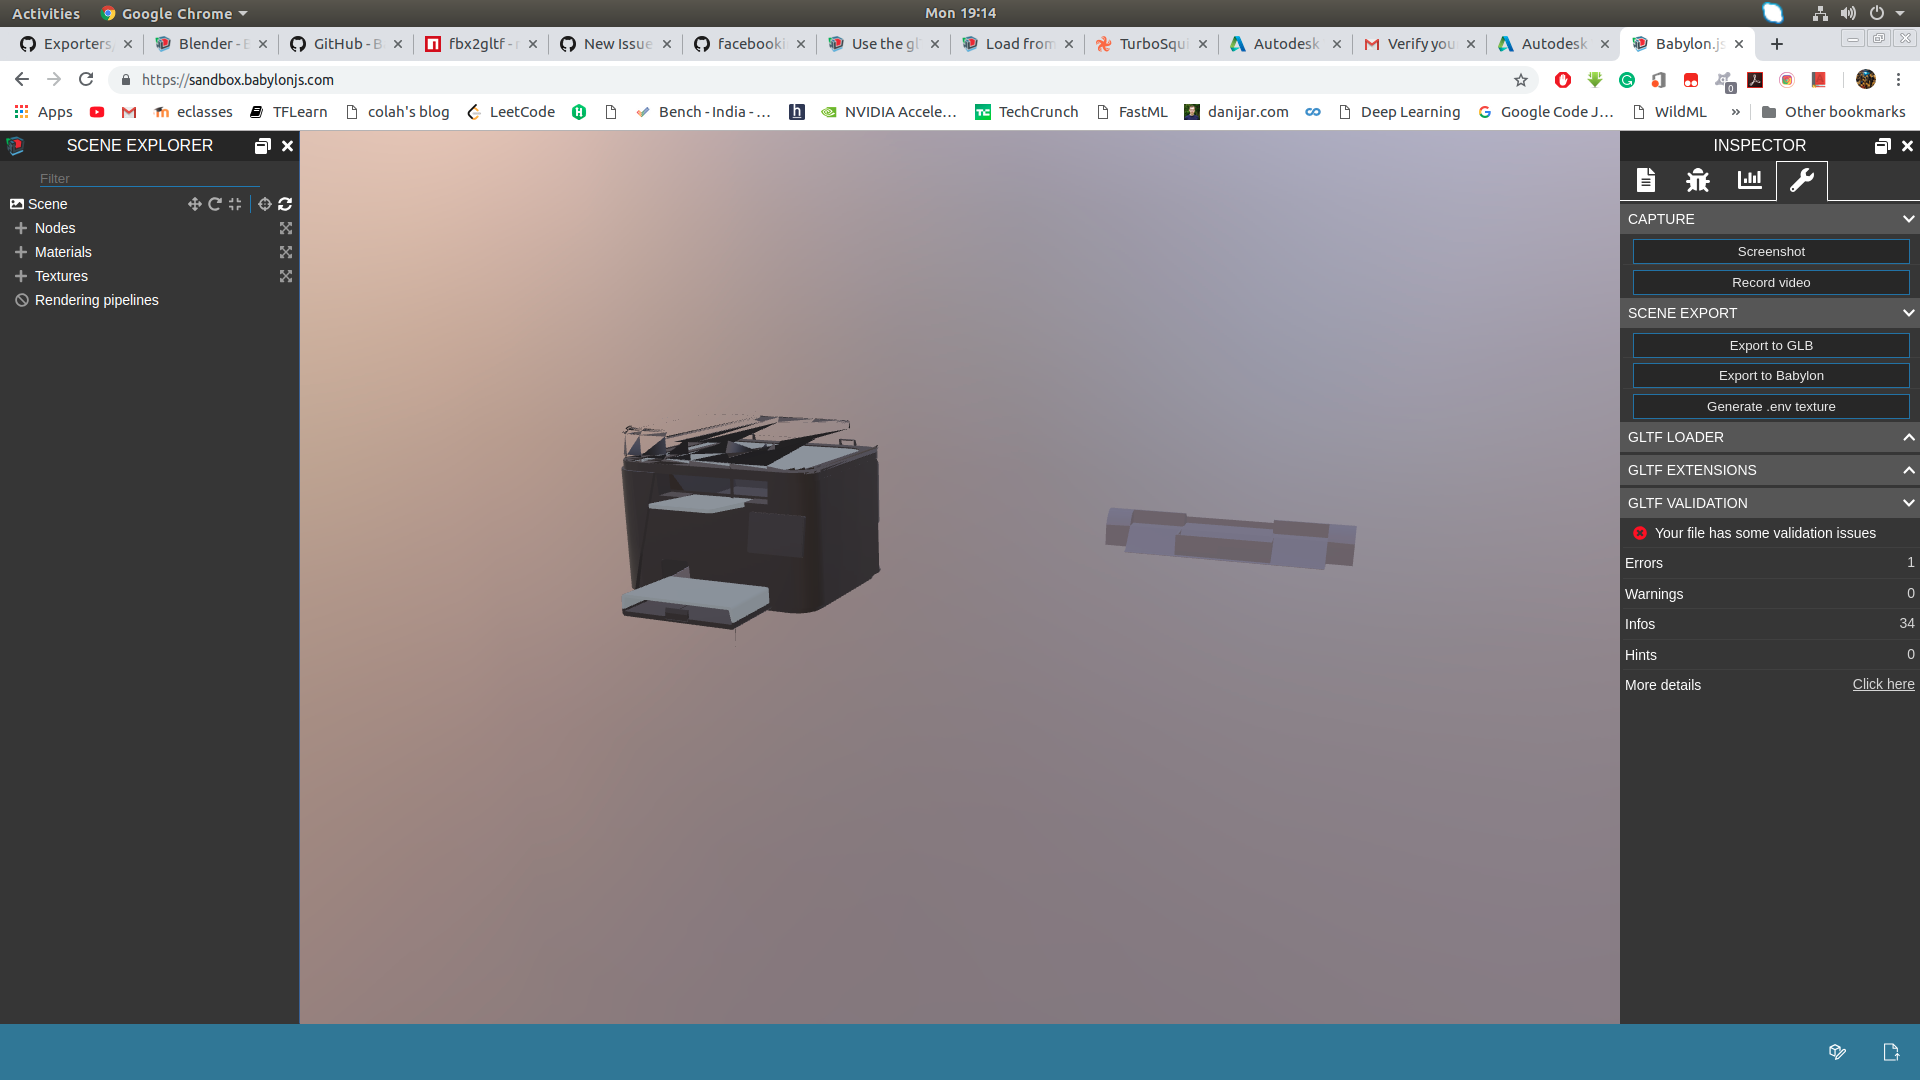
Task: Collapse the SCENE EXPORT section header
Action: (x=1909, y=313)
